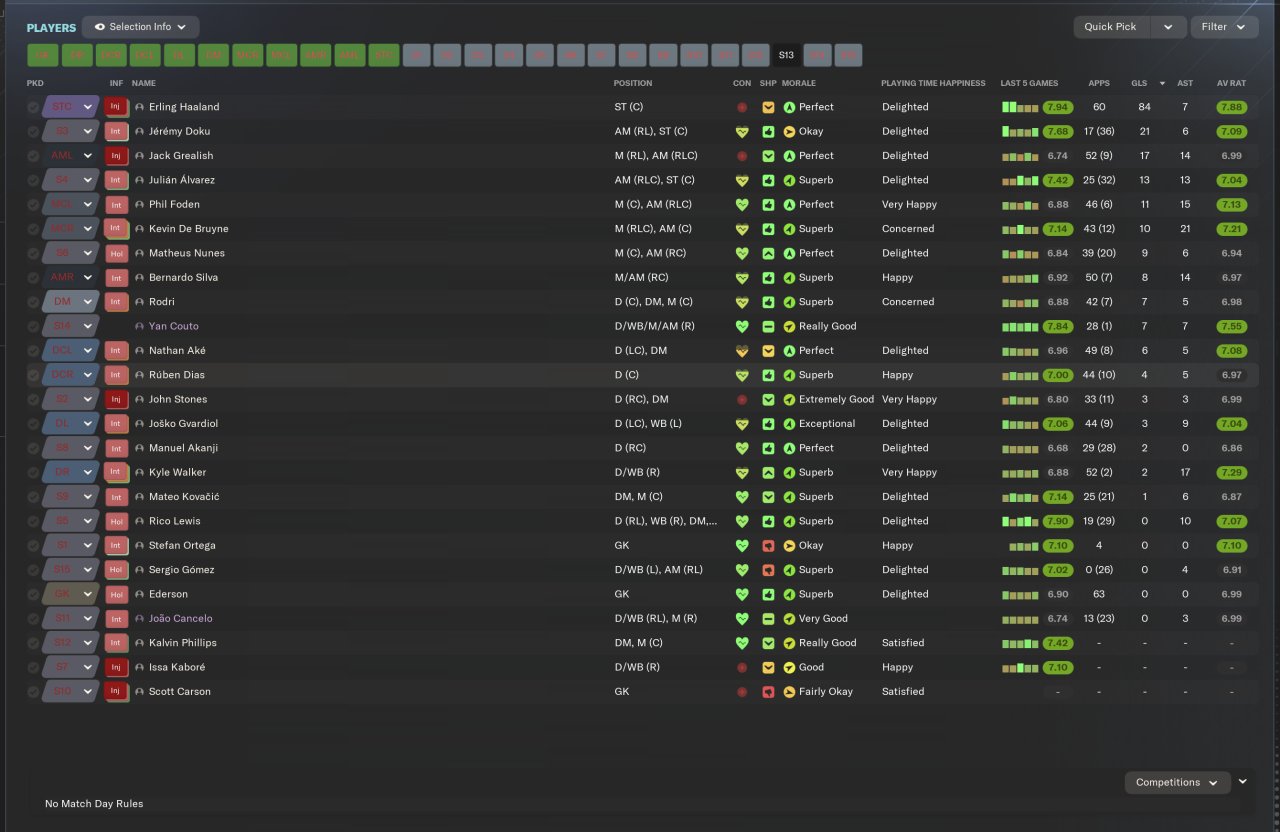Toggle the pick checkmark for Rúben Dias

[x=33, y=375]
